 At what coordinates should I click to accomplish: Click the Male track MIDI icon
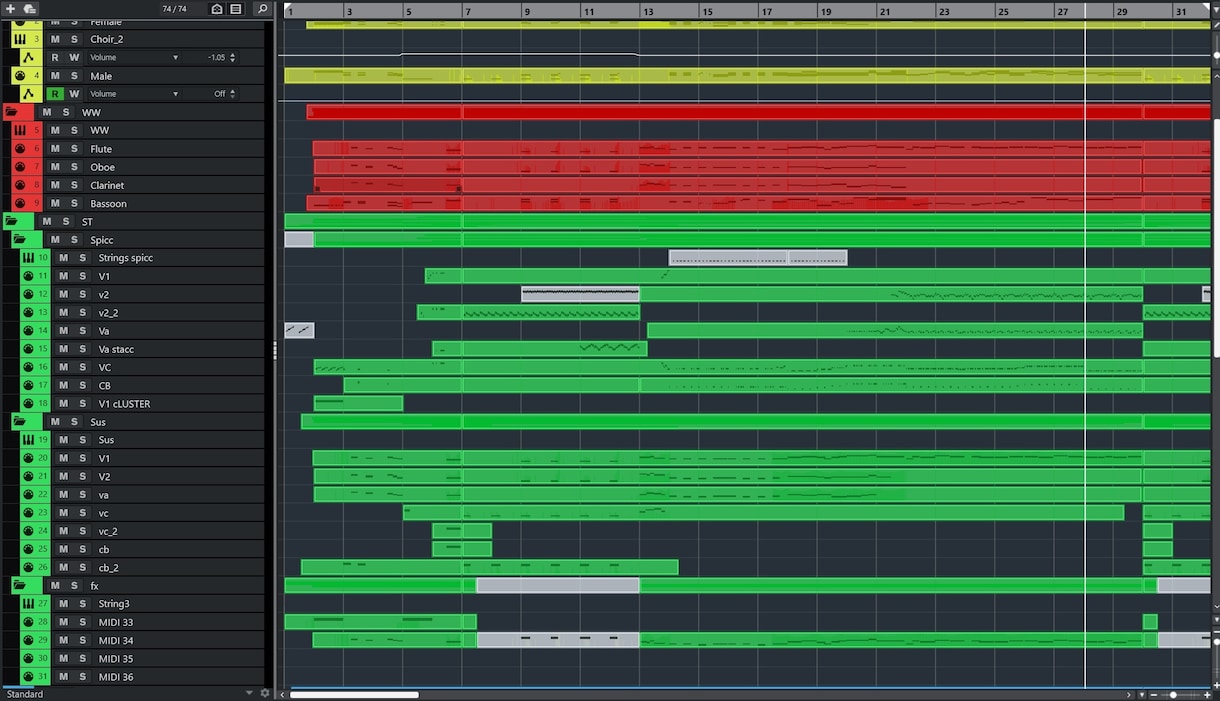pyautogui.click(x=20, y=76)
